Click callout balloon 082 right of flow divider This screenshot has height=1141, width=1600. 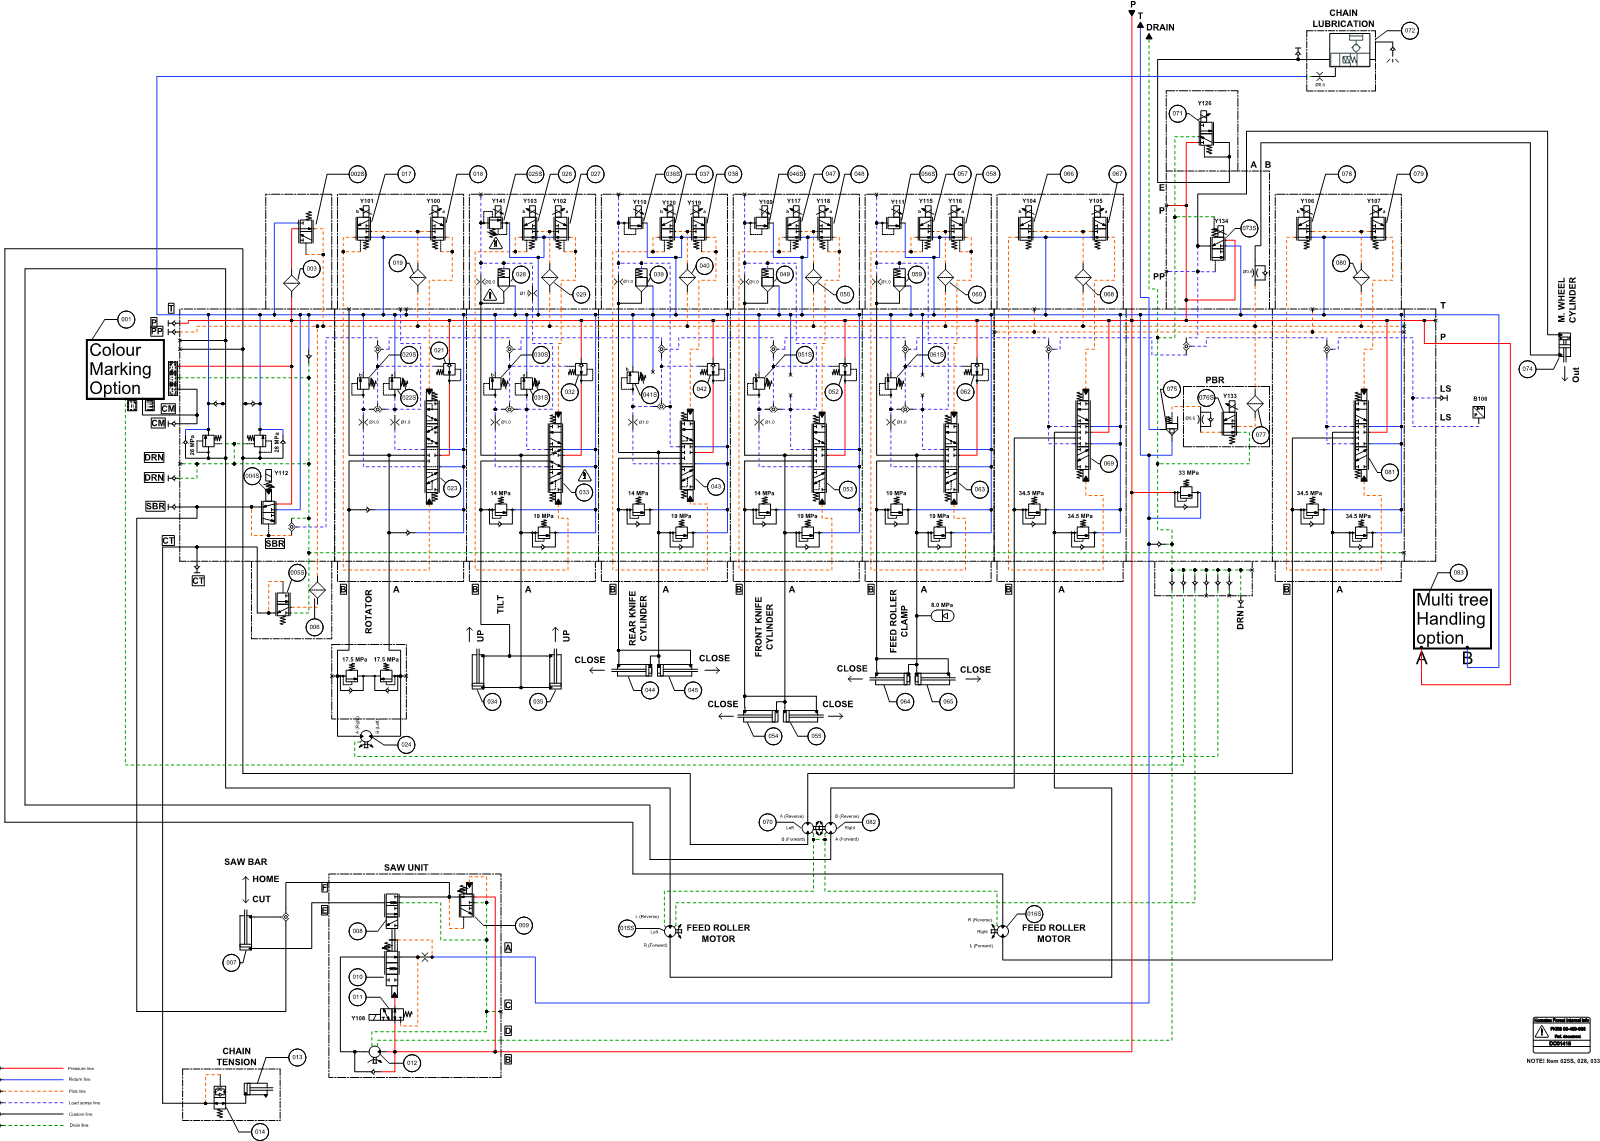tap(871, 822)
